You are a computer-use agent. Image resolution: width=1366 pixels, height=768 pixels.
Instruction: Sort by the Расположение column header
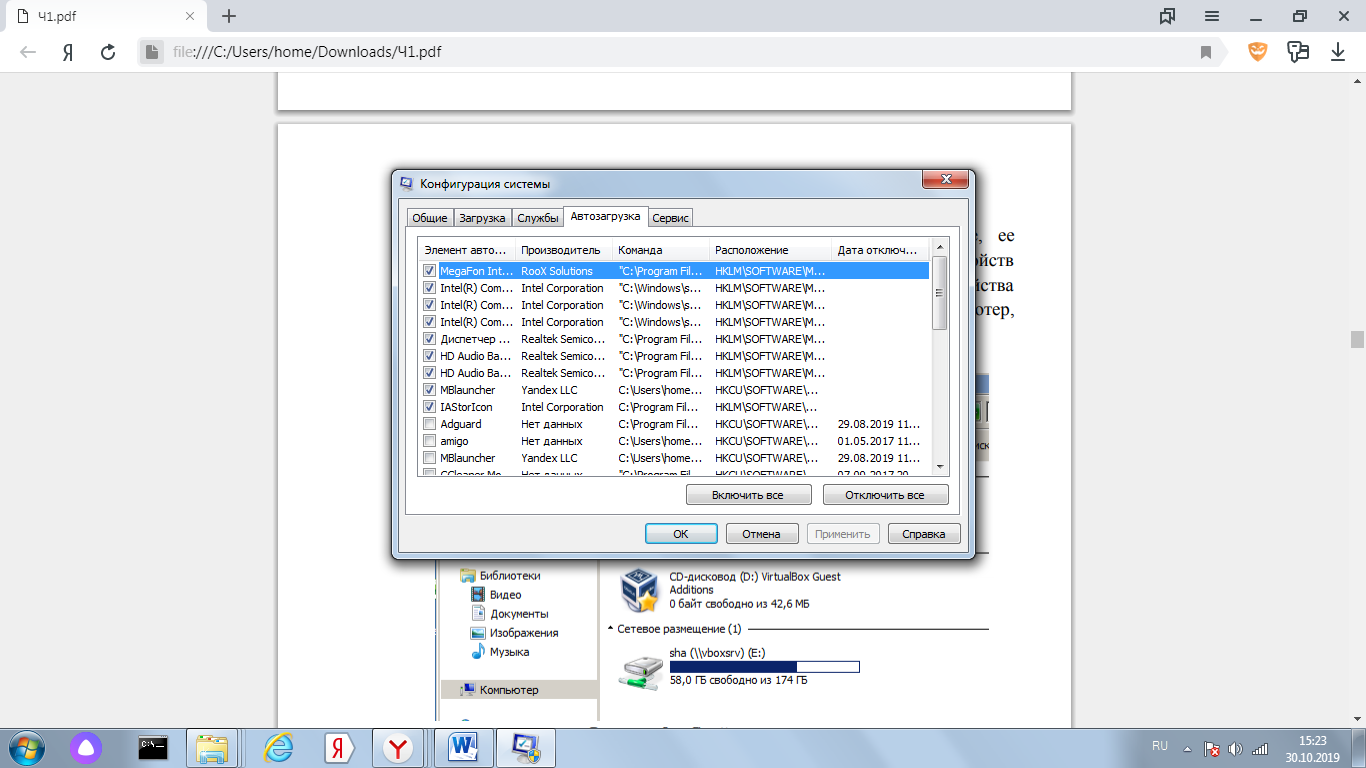coord(771,250)
